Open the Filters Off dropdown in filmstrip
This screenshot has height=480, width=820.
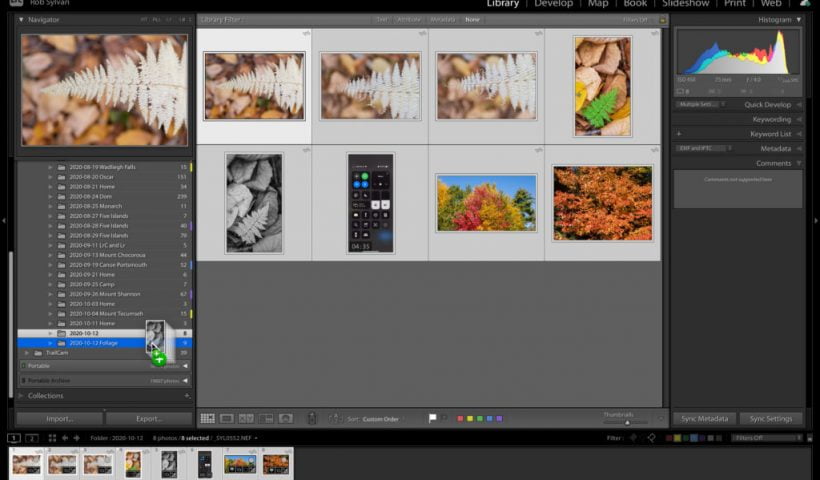tap(768, 438)
